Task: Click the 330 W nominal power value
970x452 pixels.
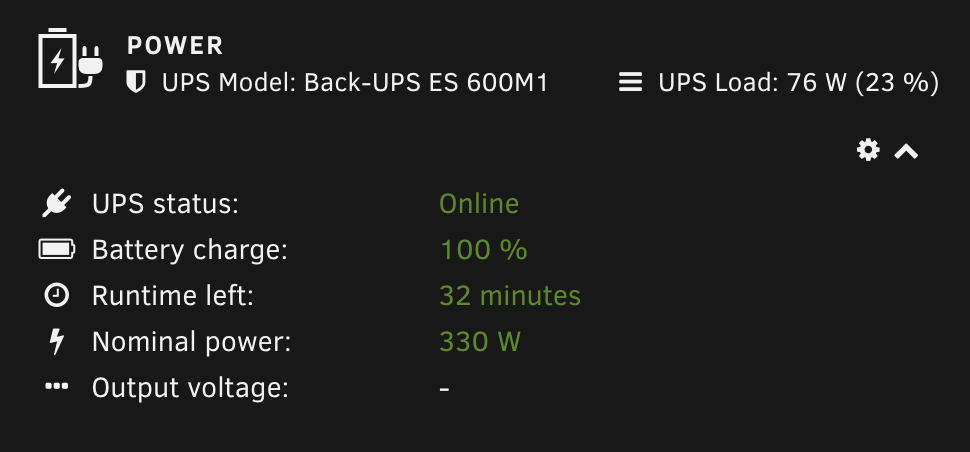Action: click(x=480, y=342)
